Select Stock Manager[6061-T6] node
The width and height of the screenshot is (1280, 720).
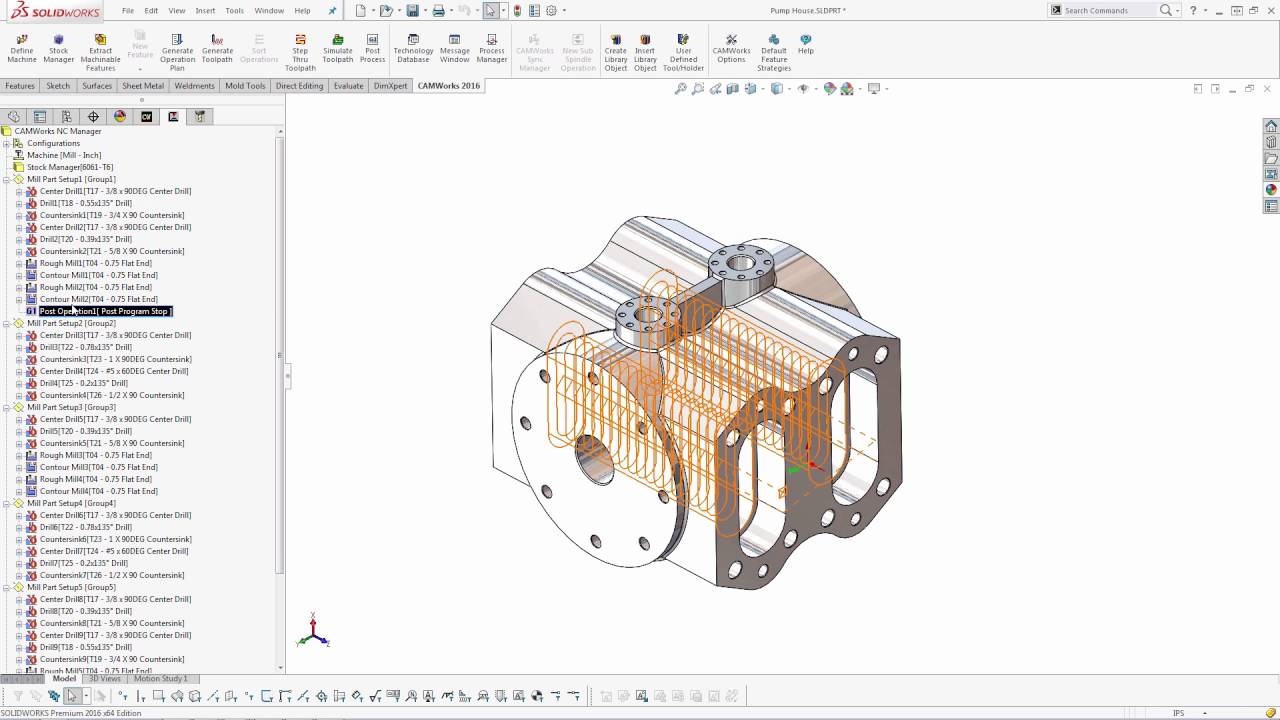coord(70,167)
